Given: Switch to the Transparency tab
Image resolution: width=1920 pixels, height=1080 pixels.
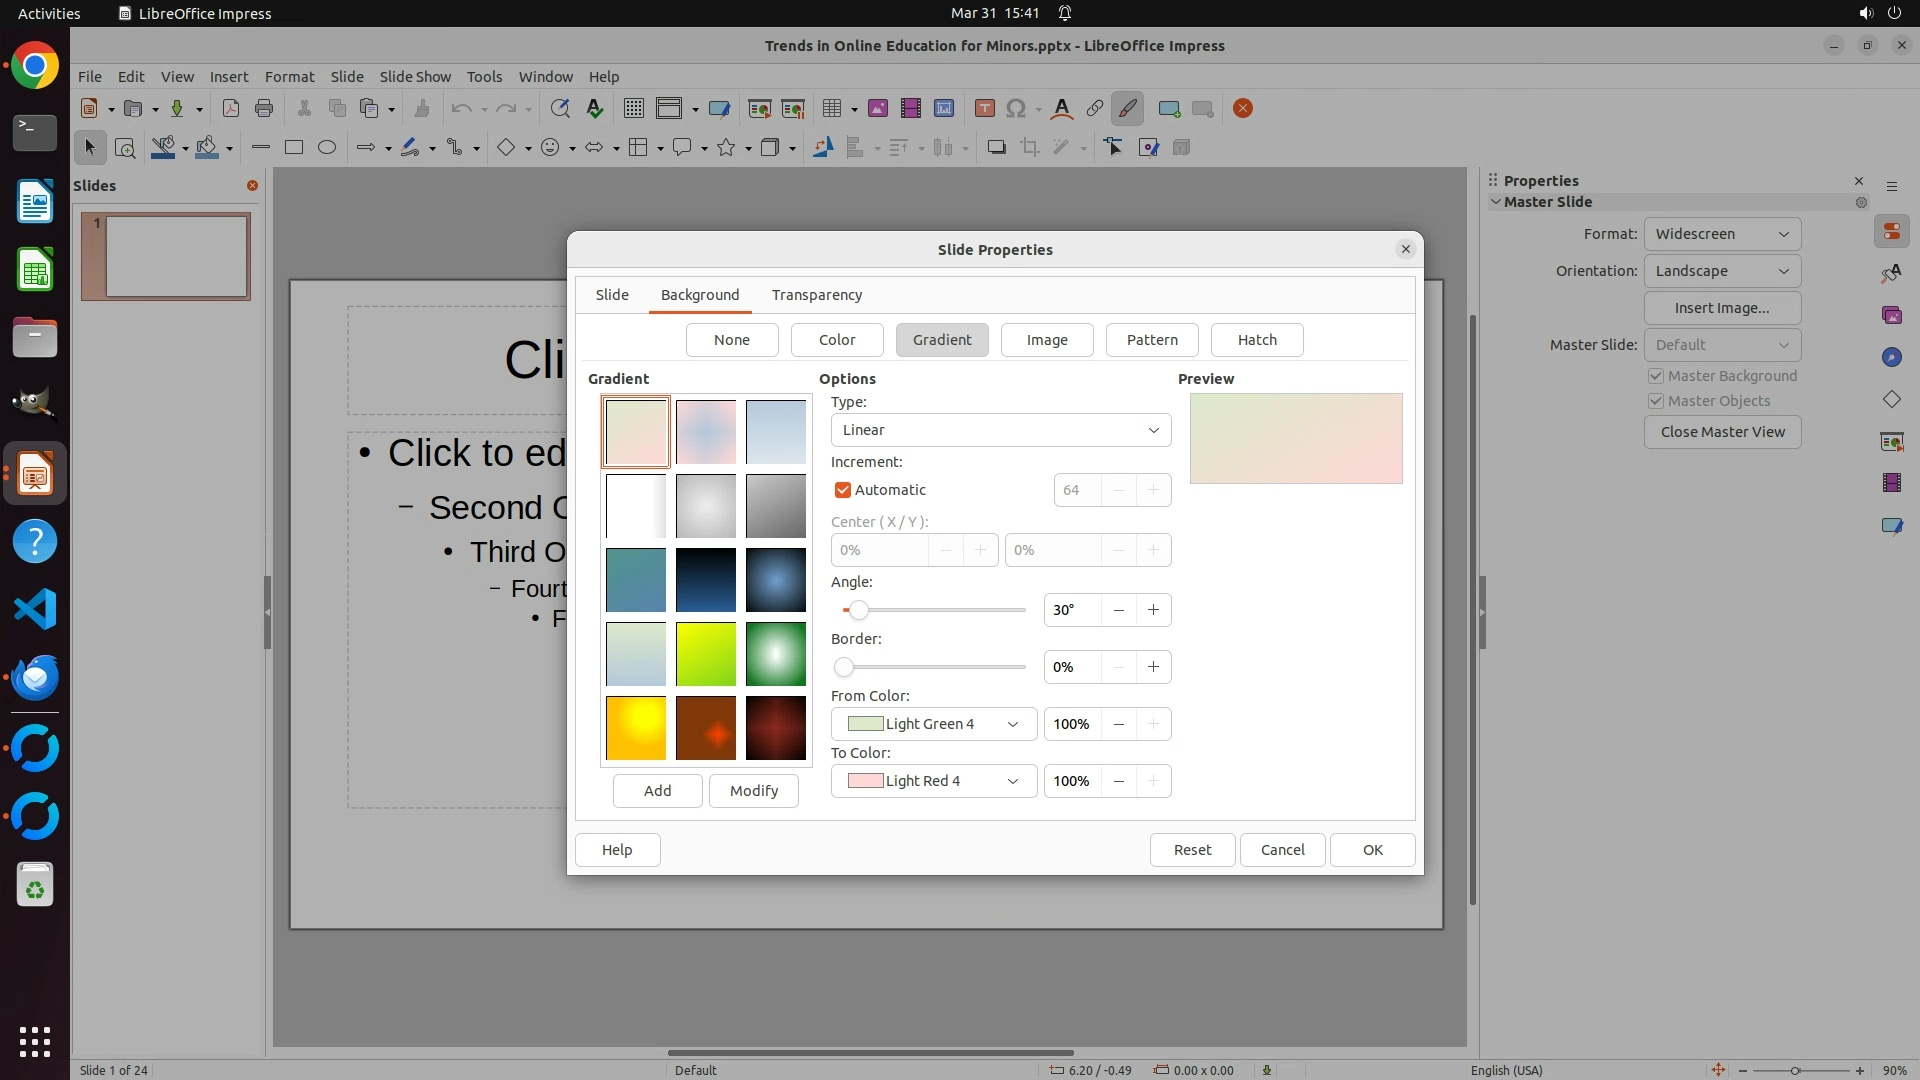Looking at the screenshot, I should pyautogui.click(x=816, y=295).
